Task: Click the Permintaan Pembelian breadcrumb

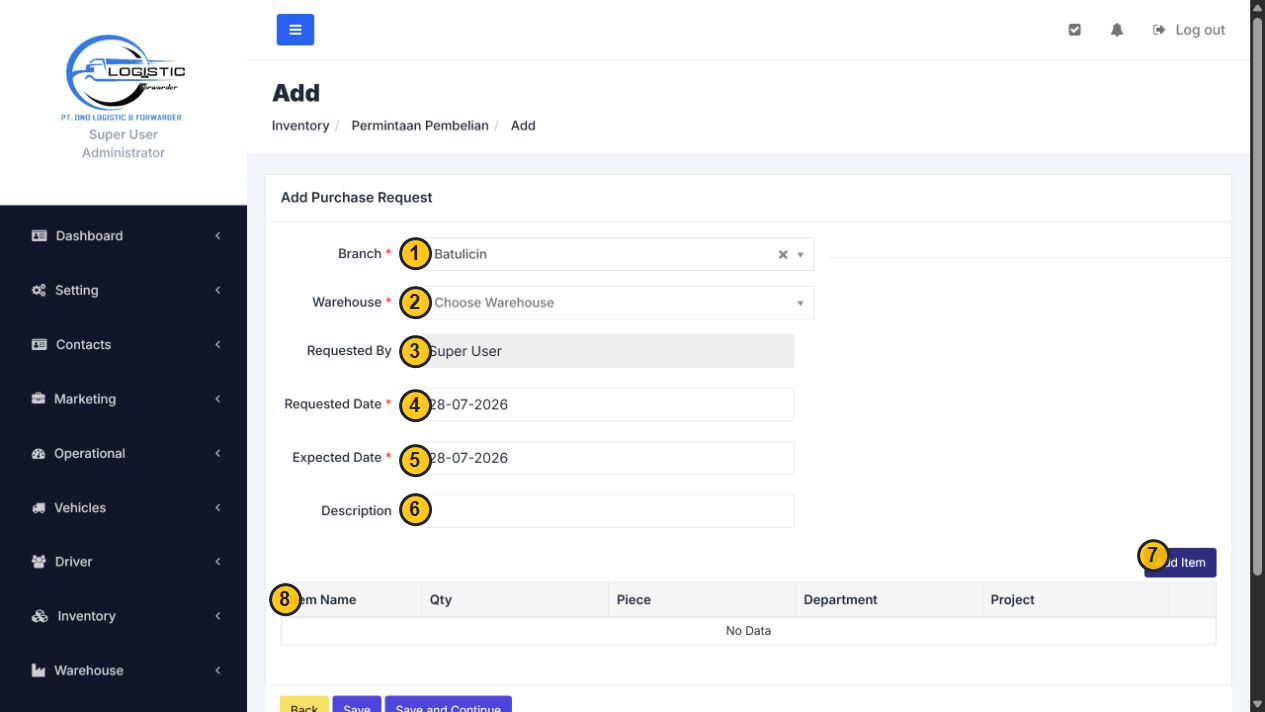Action: click(x=420, y=126)
